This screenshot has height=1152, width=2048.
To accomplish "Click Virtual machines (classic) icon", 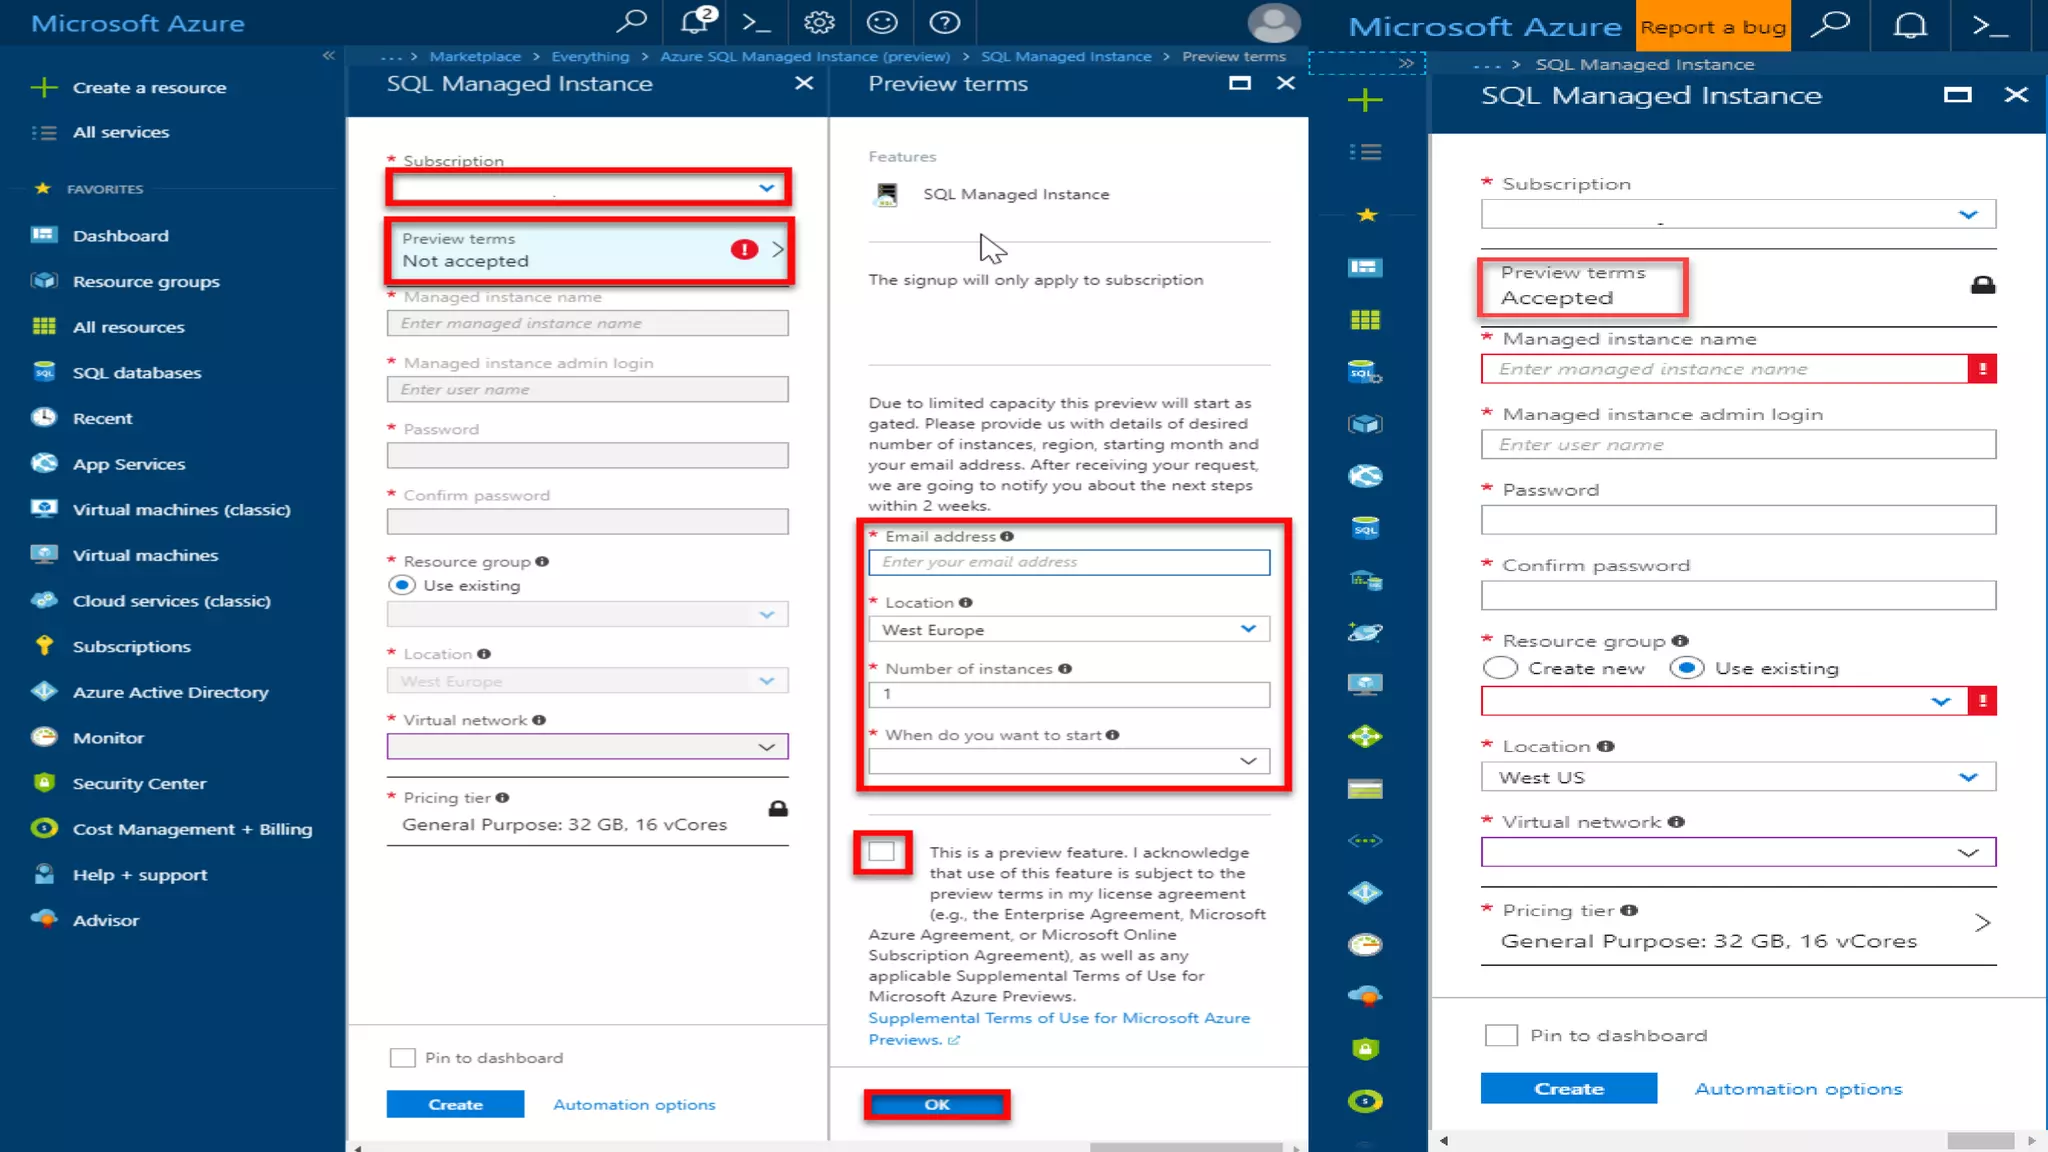I will point(44,508).
